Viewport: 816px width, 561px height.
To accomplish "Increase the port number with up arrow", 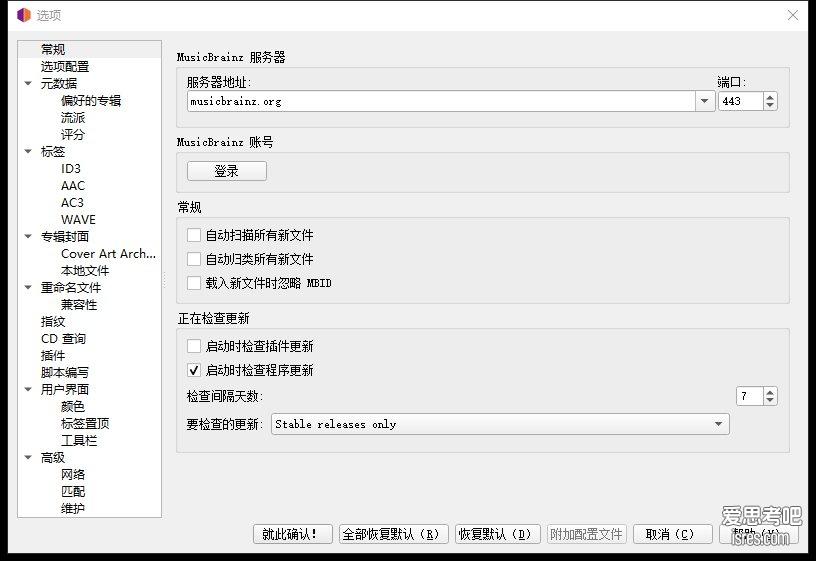I will click(770, 97).
